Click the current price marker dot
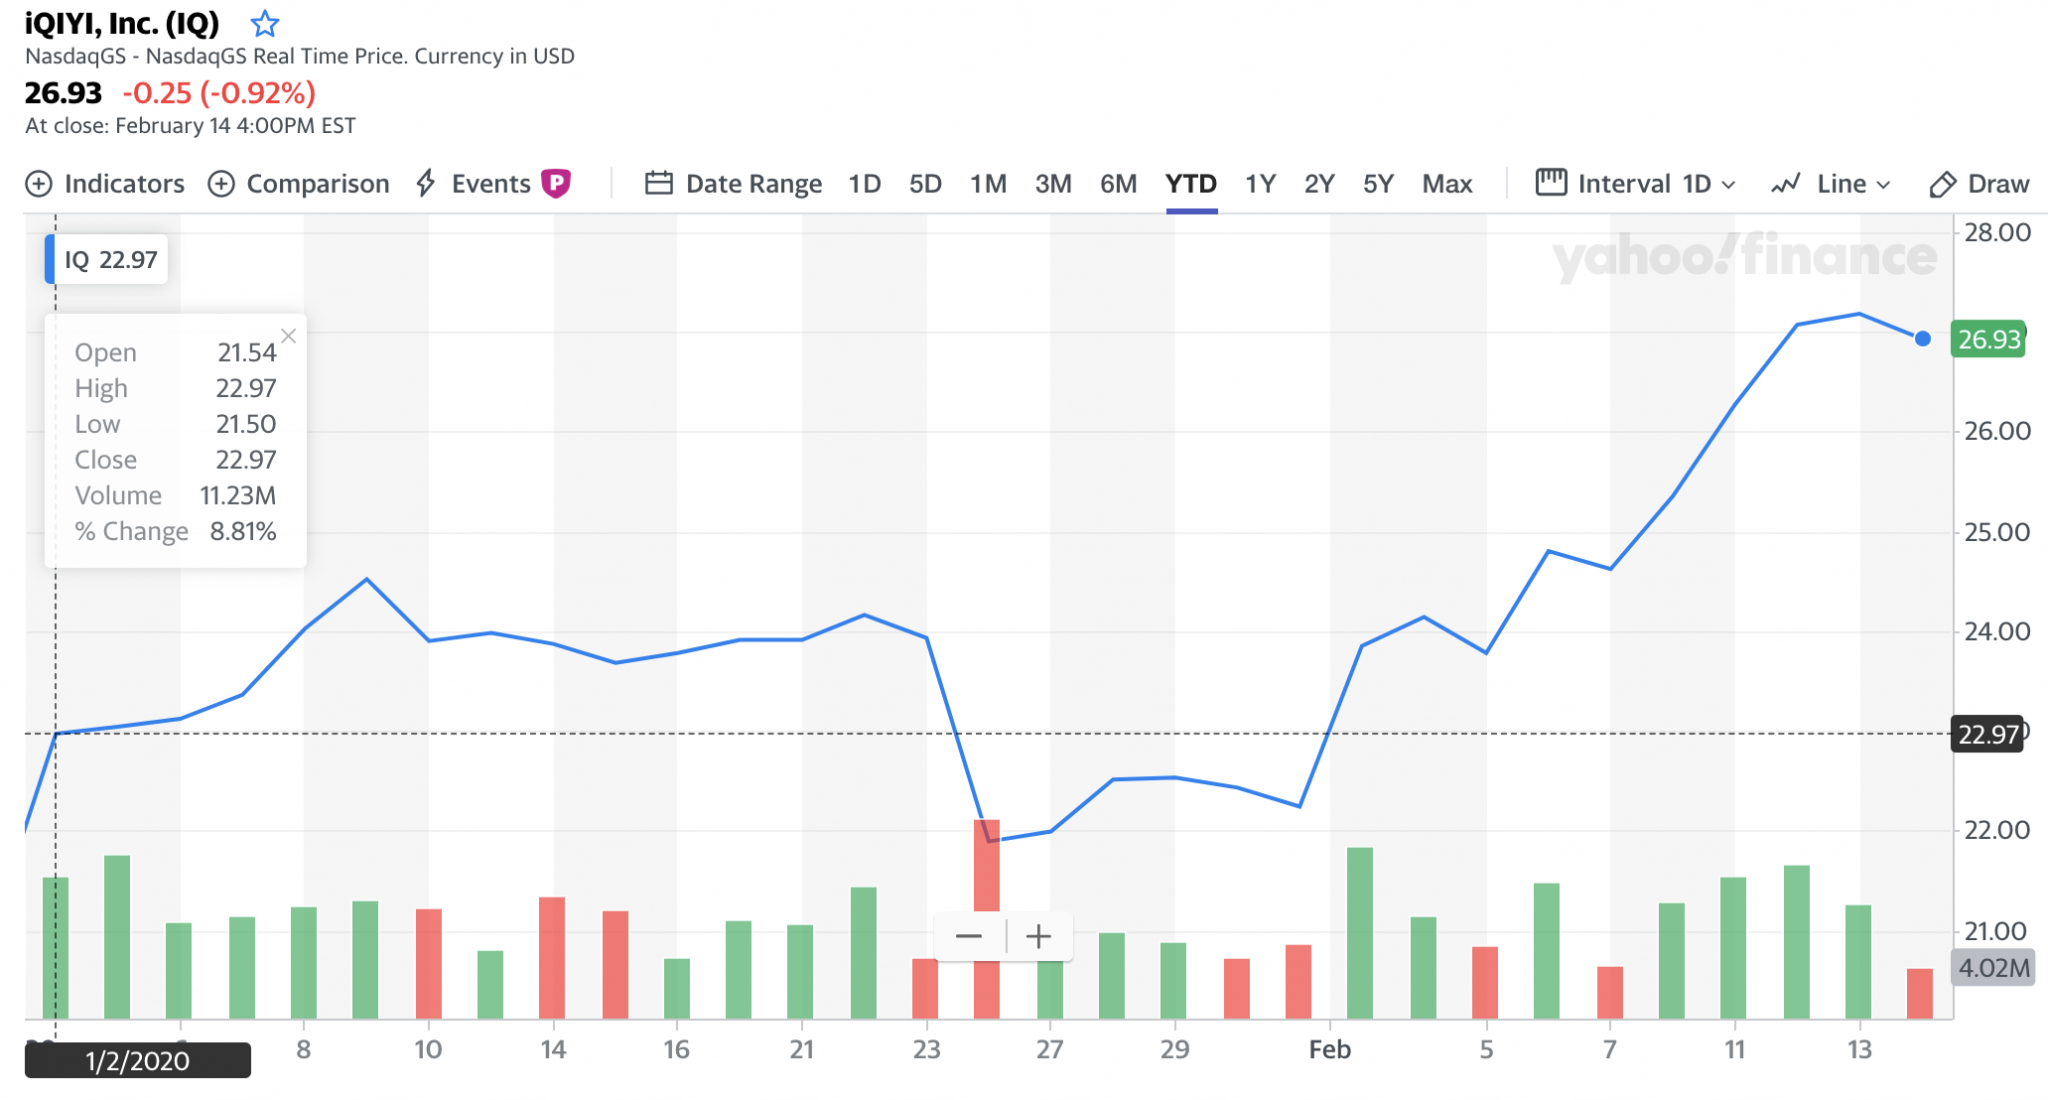 [x=1922, y=339]
